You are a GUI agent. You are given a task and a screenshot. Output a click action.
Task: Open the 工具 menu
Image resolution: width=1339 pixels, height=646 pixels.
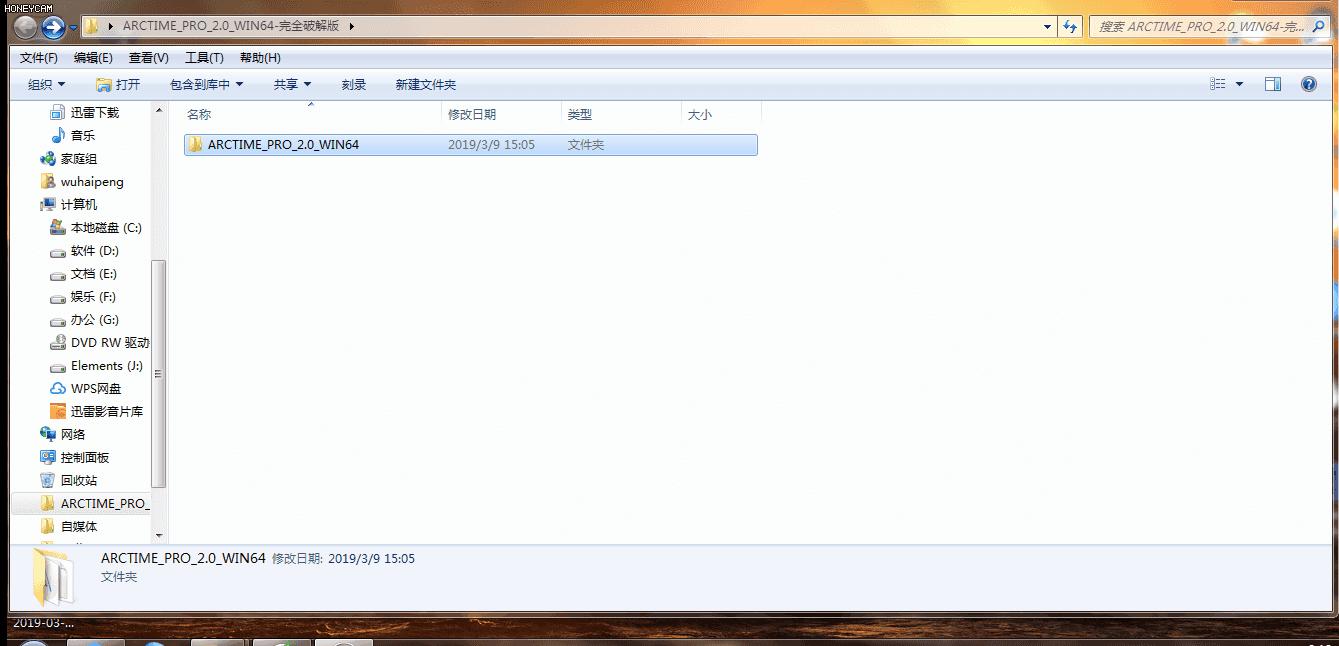[x=204, y=57]
